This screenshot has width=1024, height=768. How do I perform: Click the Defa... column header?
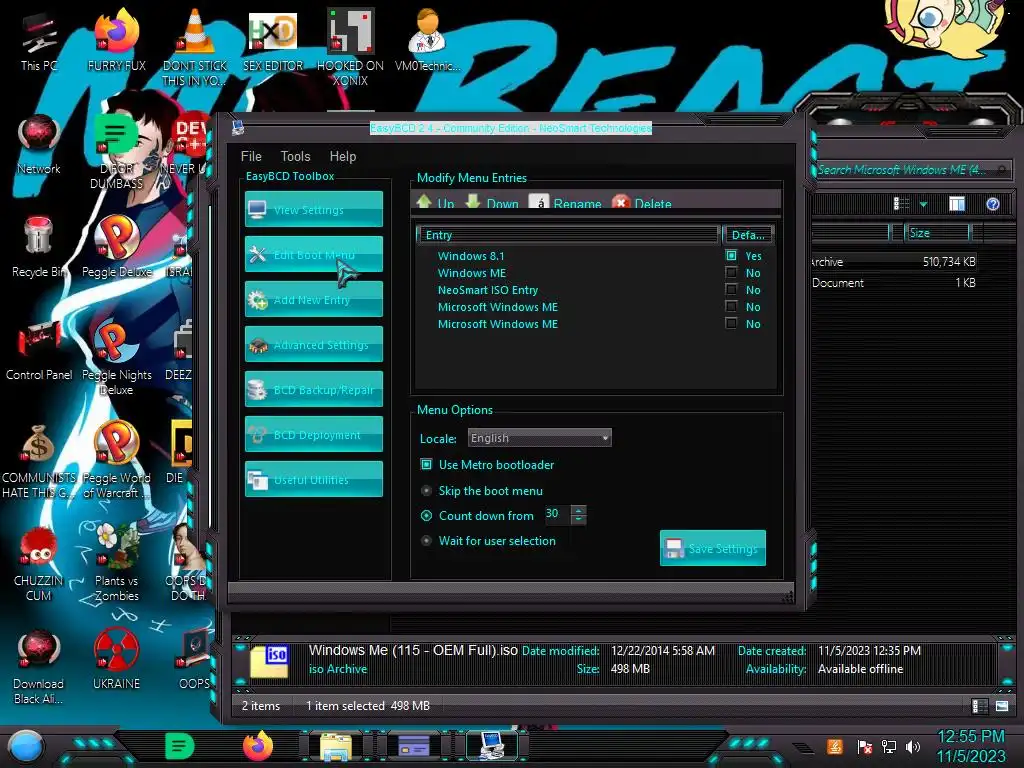[748, 234]
